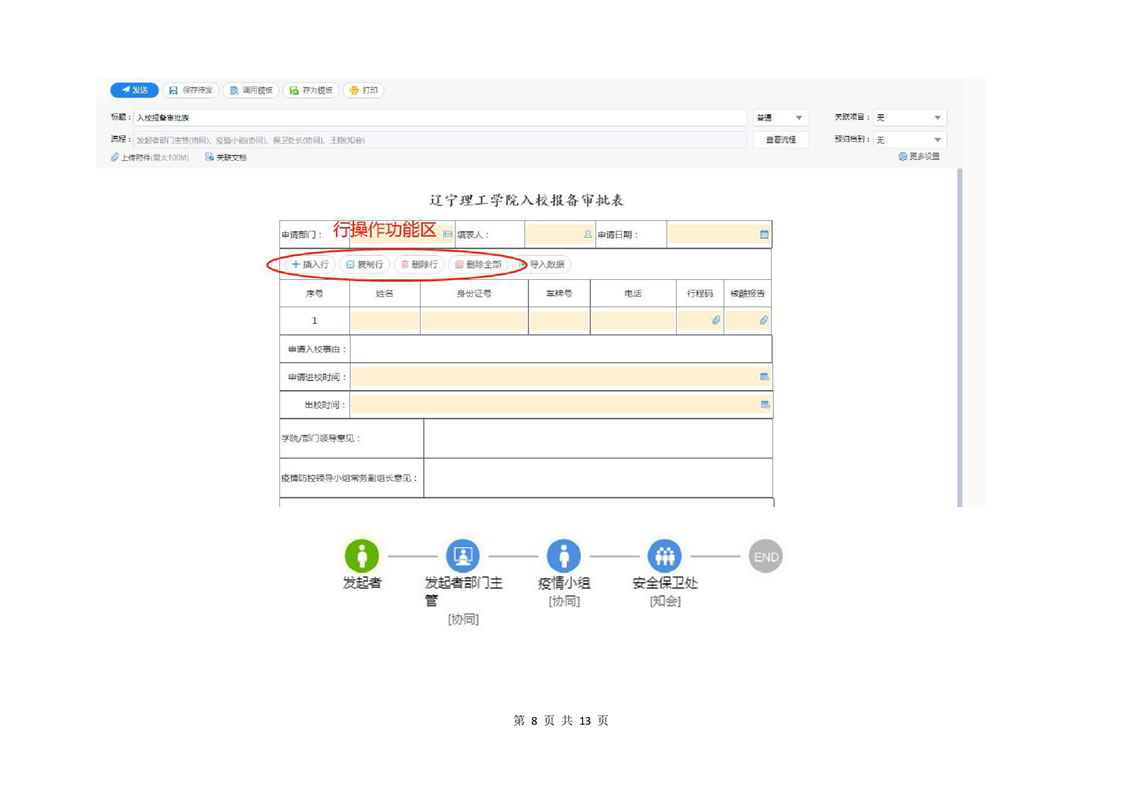Click the 学院/部门领导意见 opinion field
The width and height of the screenshot is (1122, 793).
598,438
